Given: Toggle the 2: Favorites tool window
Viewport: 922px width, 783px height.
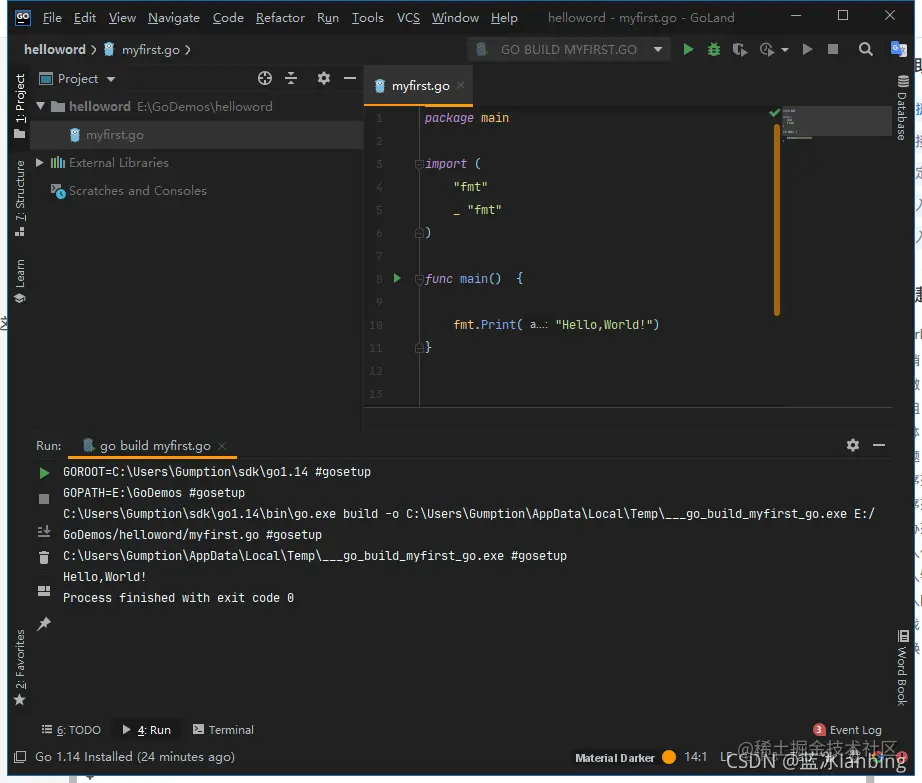Looking at the screenshot, I should 20,667.
